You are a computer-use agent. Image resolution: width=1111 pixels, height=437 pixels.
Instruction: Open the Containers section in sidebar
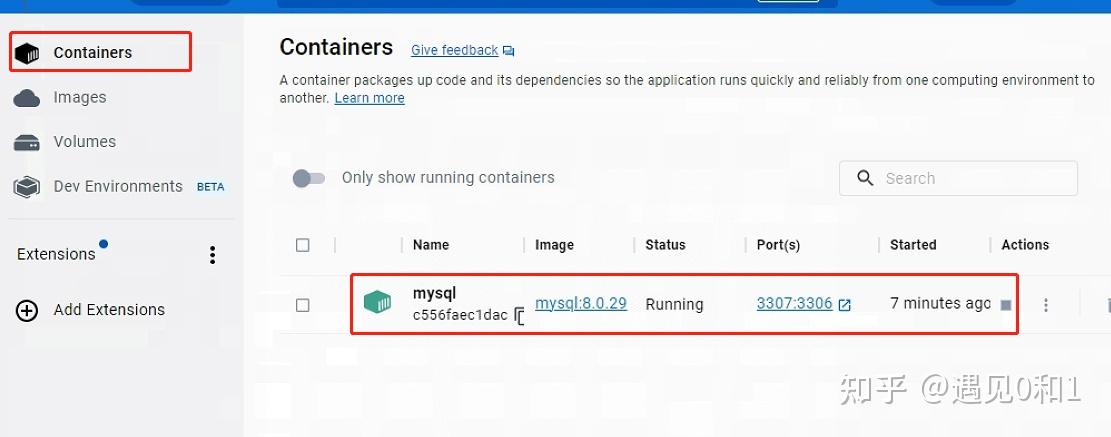point(92,52)
